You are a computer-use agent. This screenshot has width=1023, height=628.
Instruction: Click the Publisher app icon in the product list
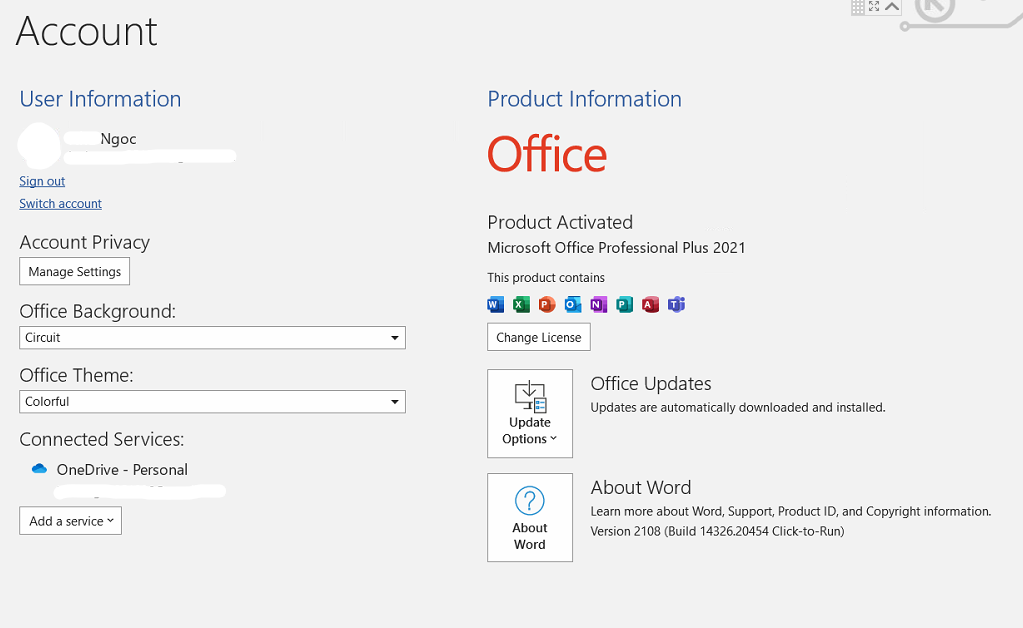(624, 305)
